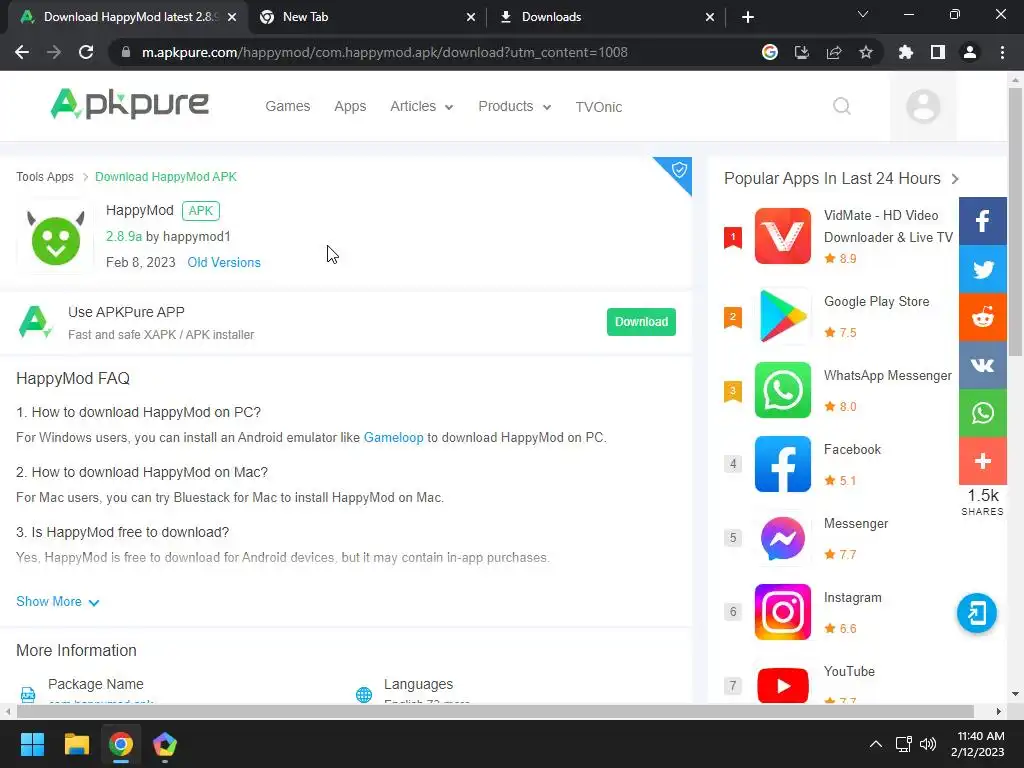Open Messenger app icon in popular list

coord(782,538)
